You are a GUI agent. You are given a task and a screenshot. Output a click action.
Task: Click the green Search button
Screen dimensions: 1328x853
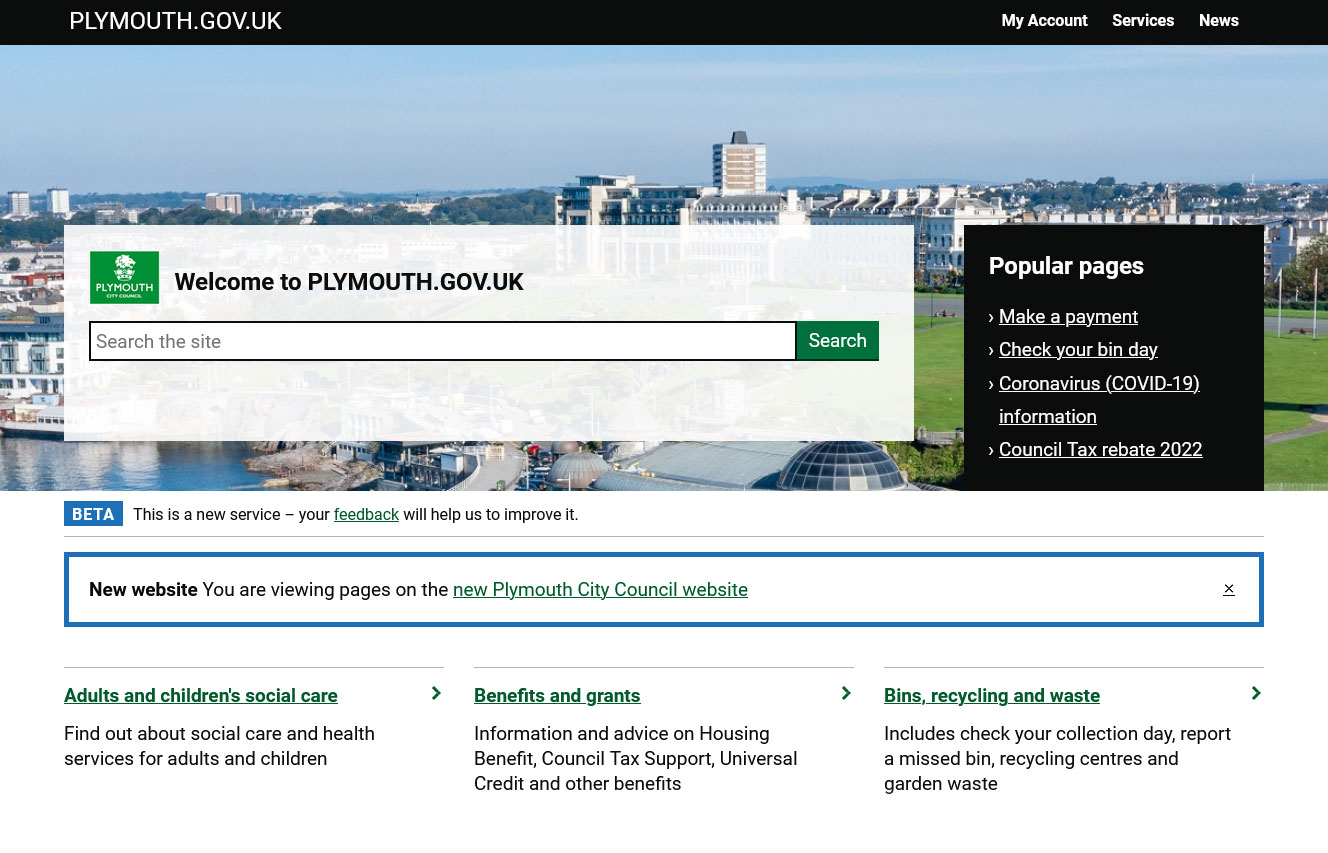(x=838, y=341)
